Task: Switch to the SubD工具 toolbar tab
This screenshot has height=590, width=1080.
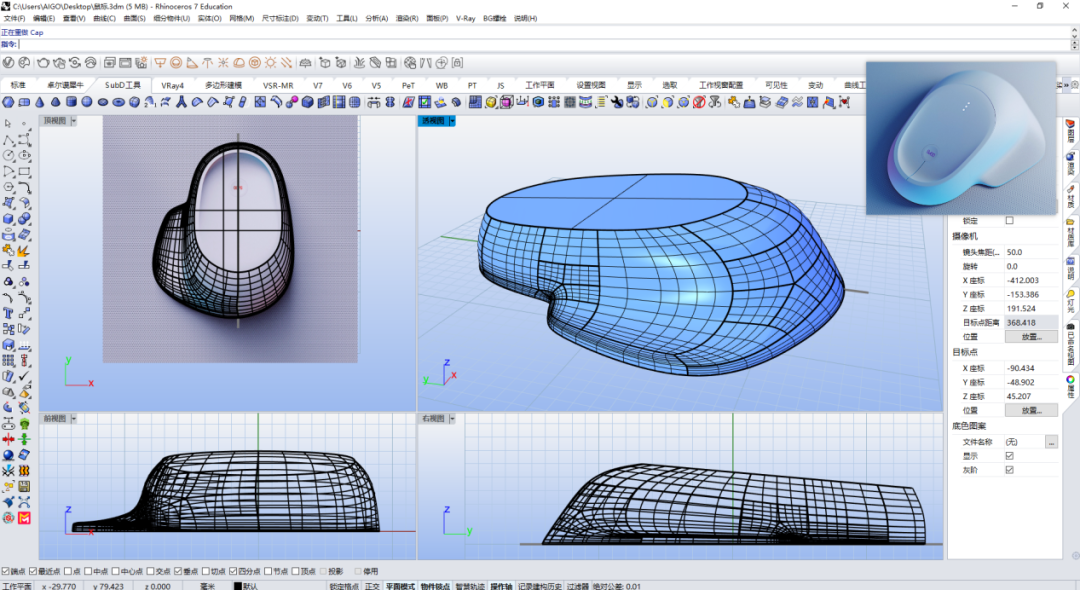Action: (x=123, y=85)
